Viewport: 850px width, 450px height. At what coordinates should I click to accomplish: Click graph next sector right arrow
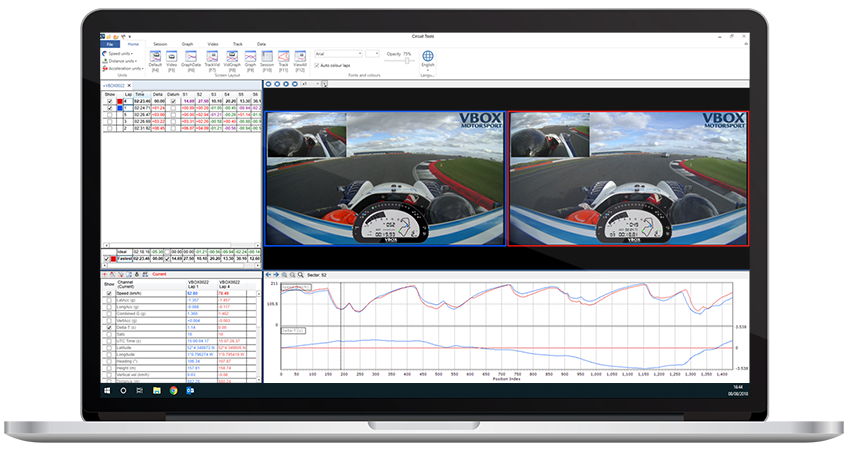pyautogui.click(x=275, y=275)
